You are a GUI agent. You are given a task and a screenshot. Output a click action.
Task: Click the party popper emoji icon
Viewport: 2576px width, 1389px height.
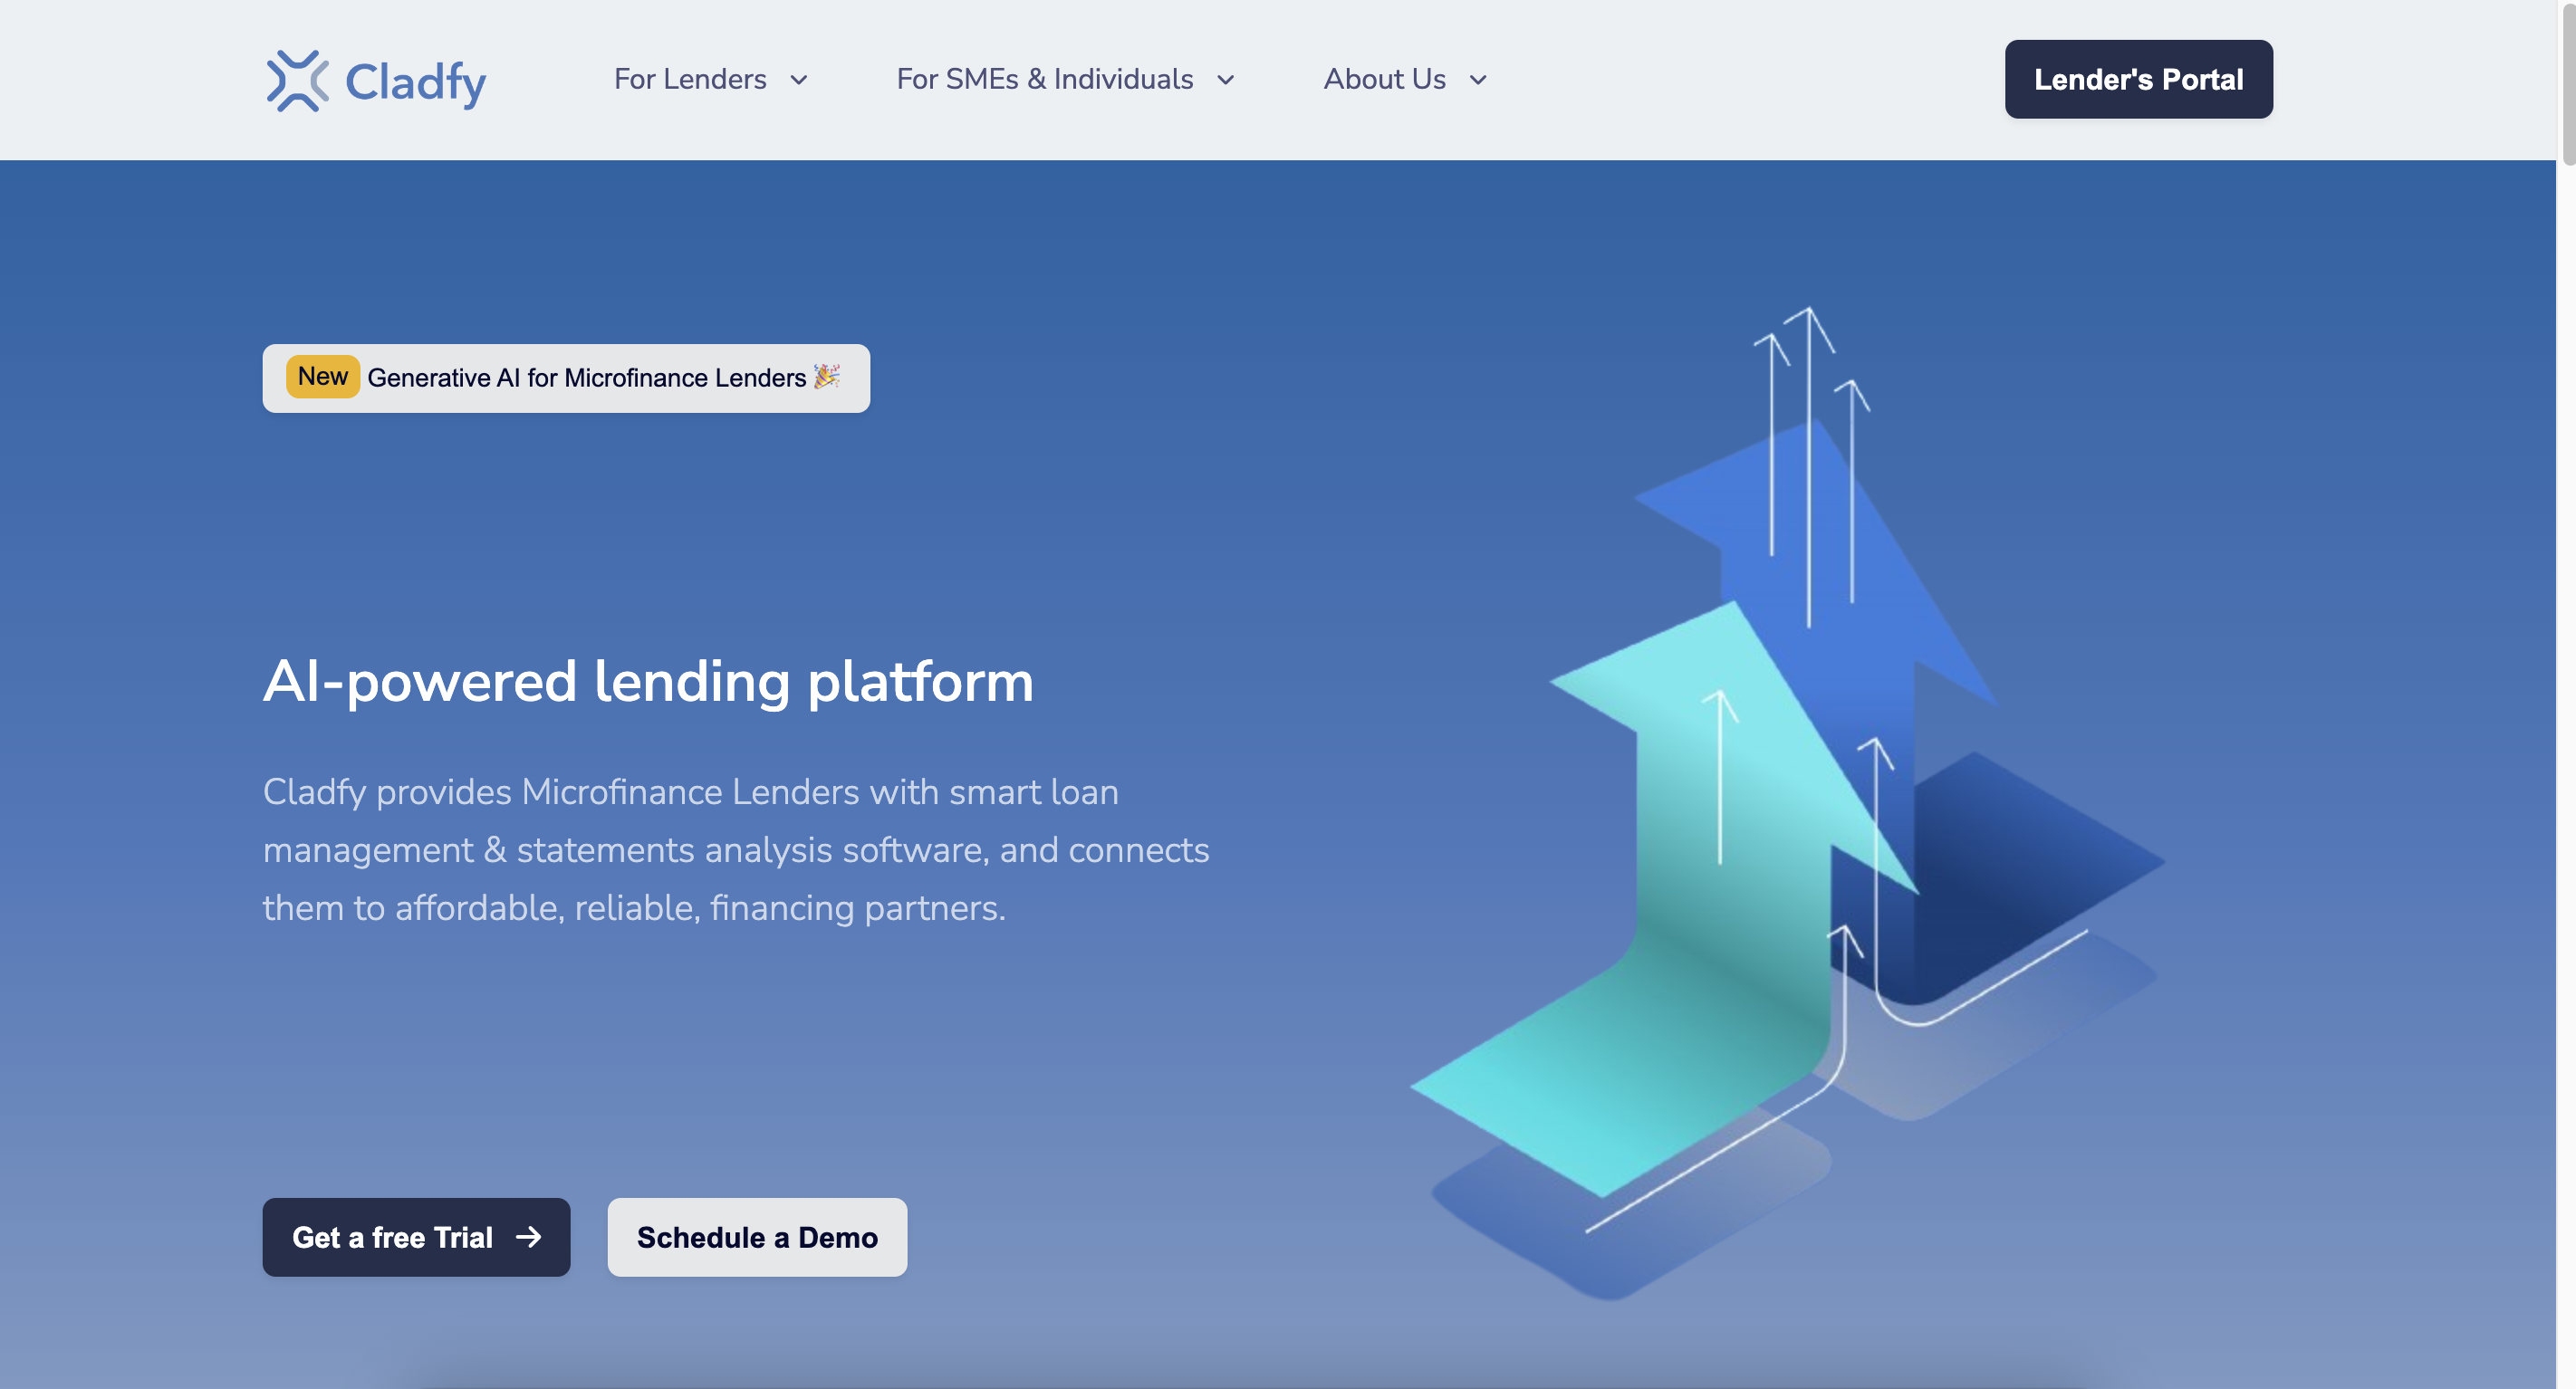[826, 376]
